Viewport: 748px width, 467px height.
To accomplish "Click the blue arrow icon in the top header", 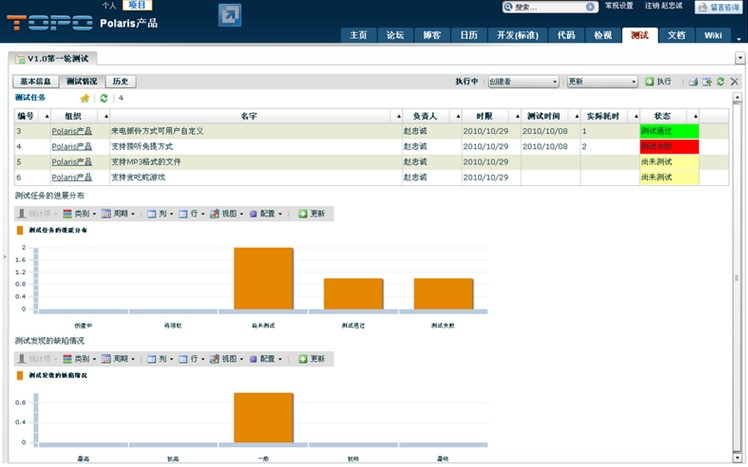I will 229,14.
